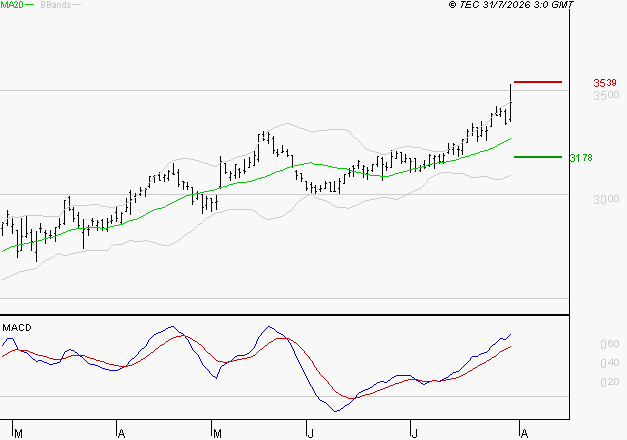This screenshot has width=627, height=440.
Task: Click the first M month marker
Action: tap(18, 433)
